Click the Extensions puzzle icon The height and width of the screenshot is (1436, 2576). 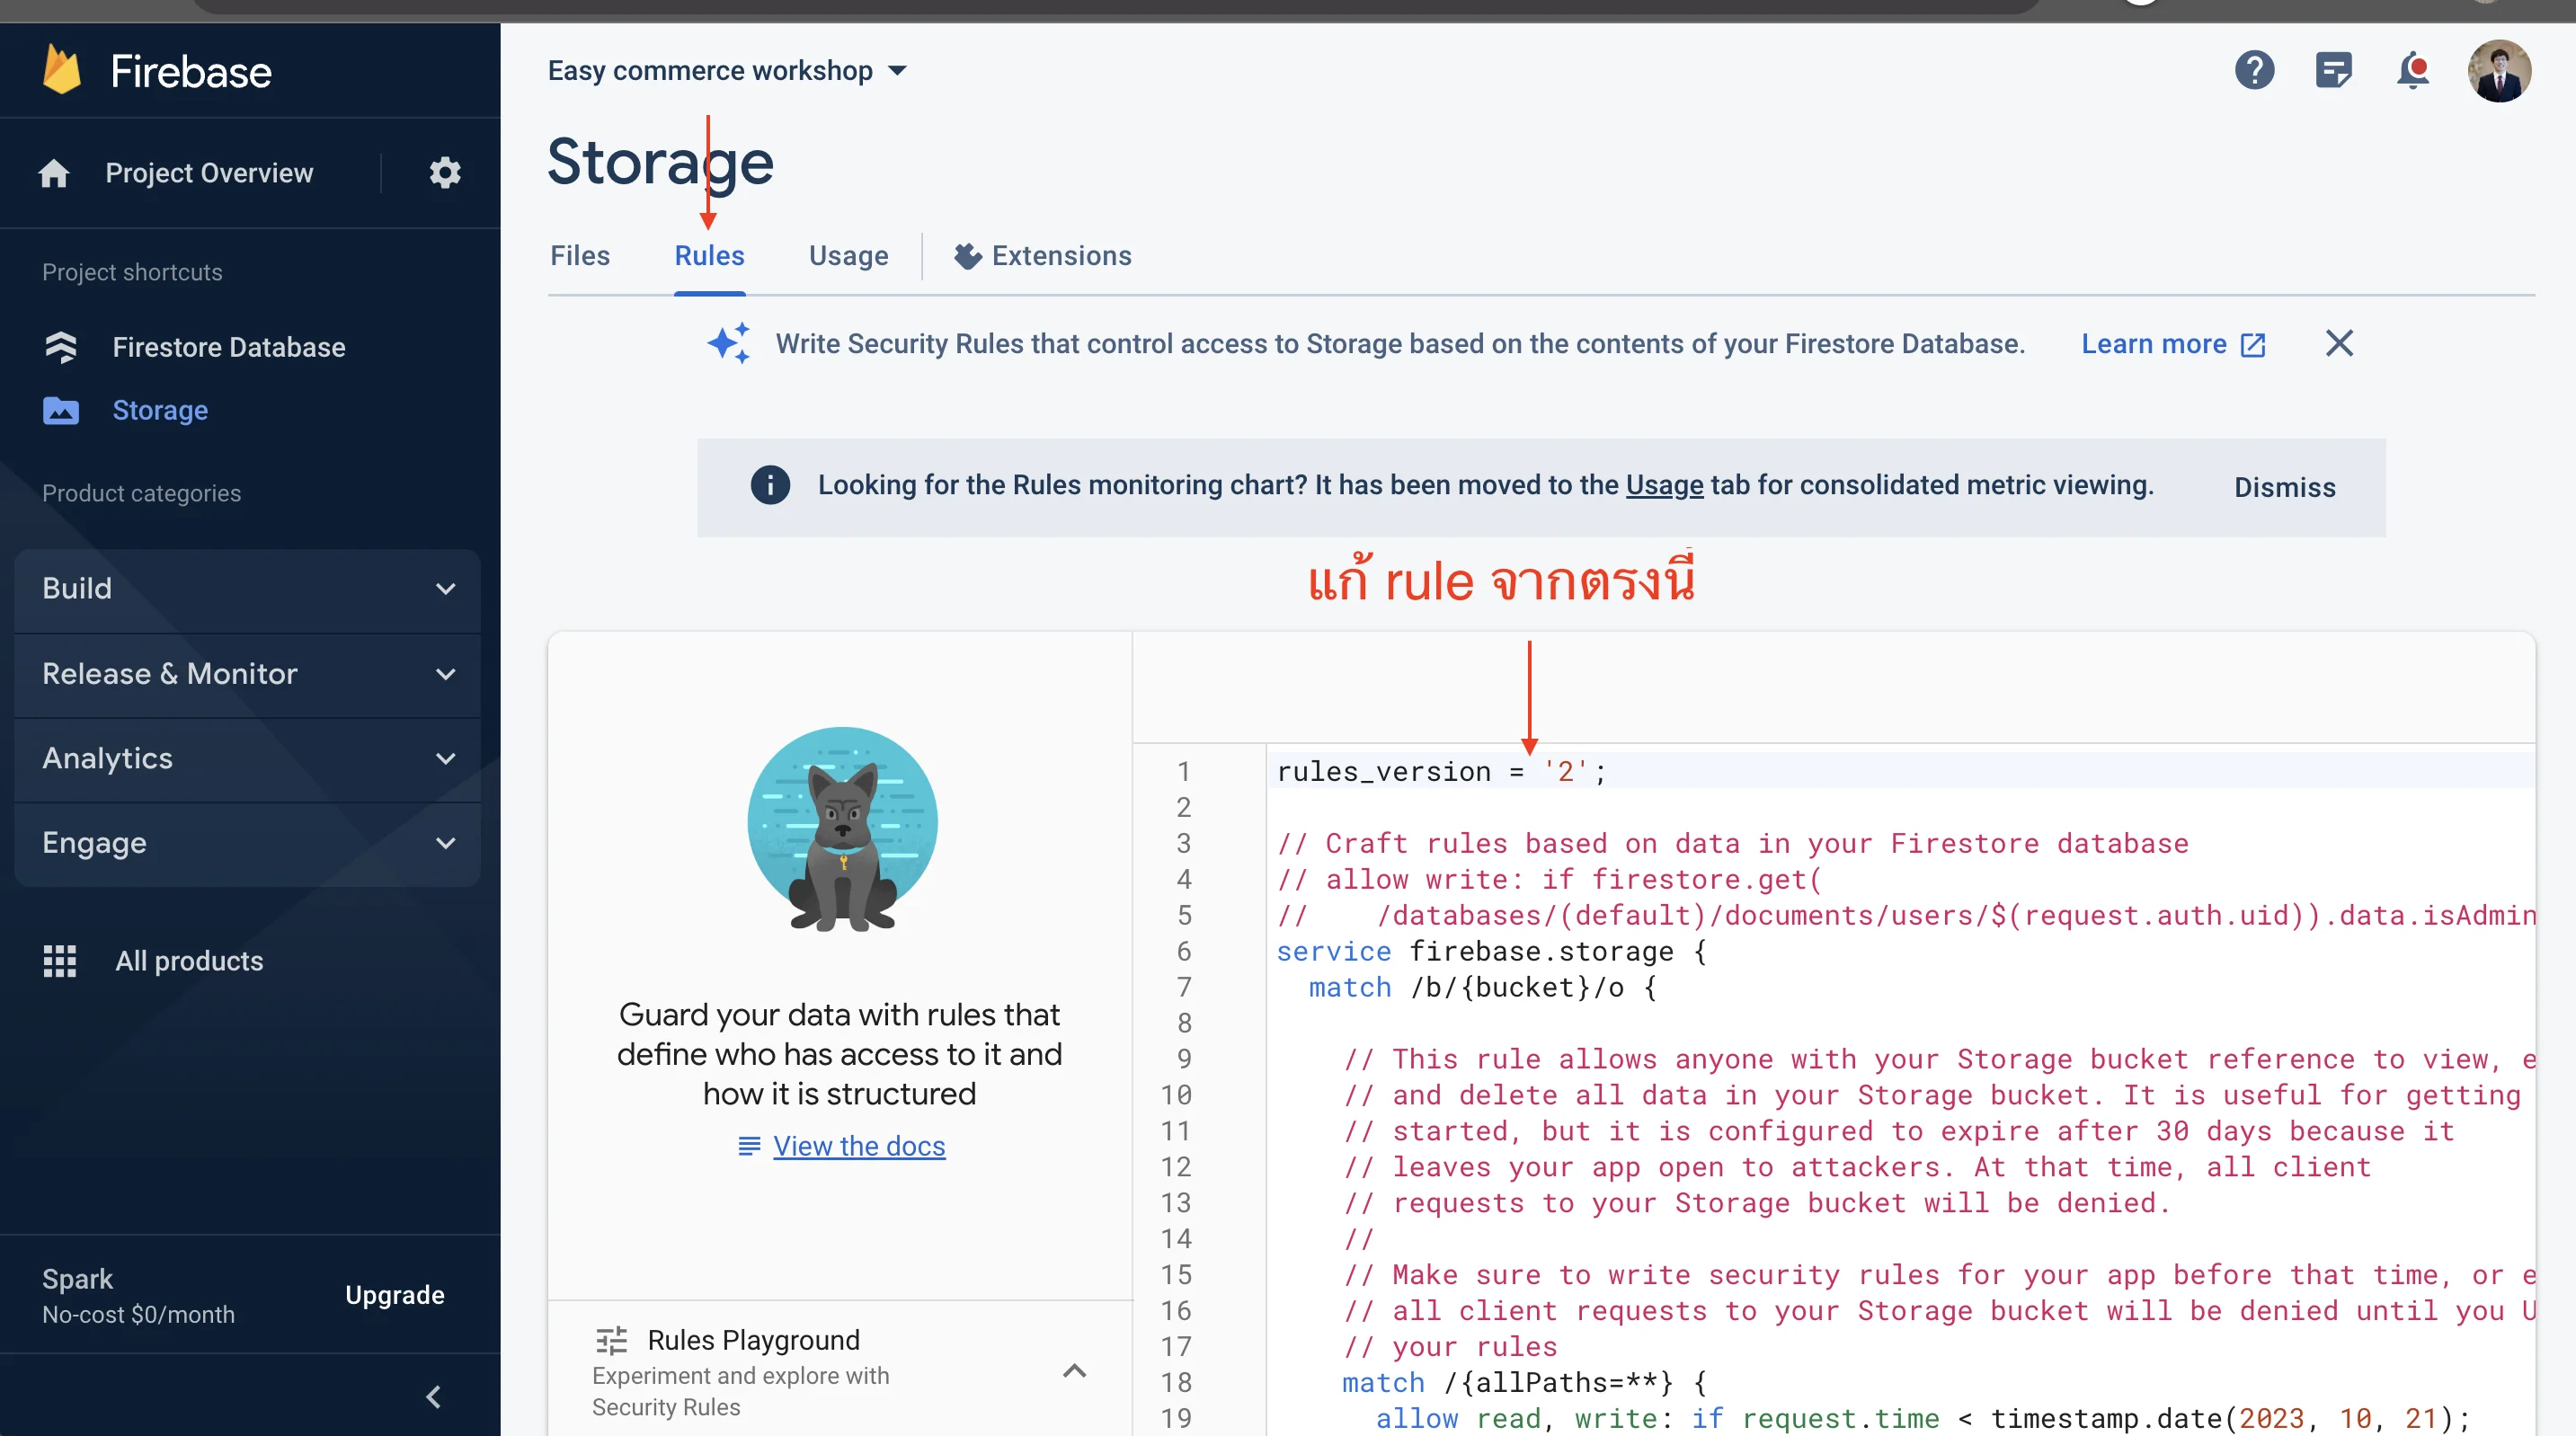point(967,256)
